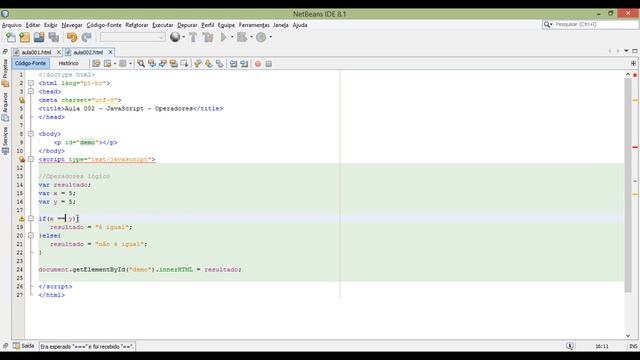Click the error hint icon on line 11
This screenshot has height=360, width=640.
22,160
